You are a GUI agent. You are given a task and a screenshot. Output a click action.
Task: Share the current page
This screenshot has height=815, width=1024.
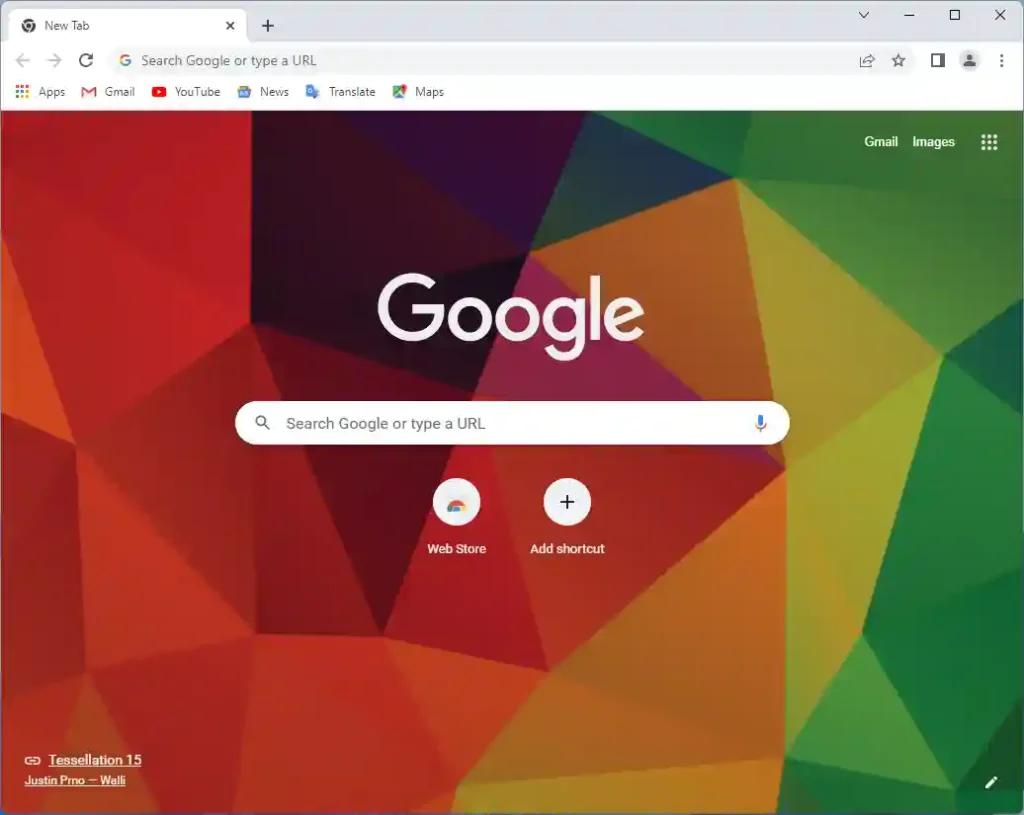click(x=866, y=60)
